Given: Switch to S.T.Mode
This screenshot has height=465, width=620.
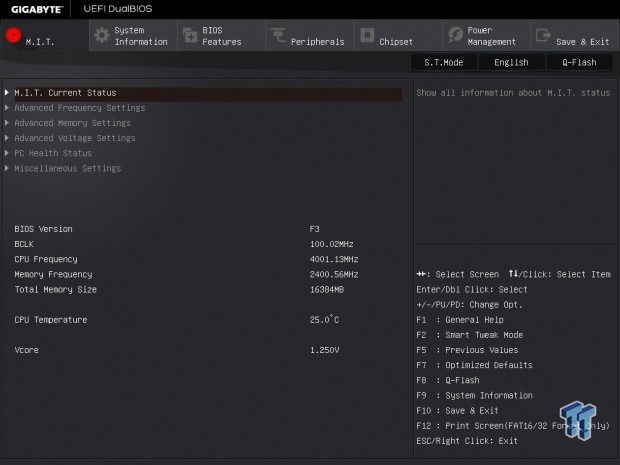Looking at the screenshot, I should 444,62.
